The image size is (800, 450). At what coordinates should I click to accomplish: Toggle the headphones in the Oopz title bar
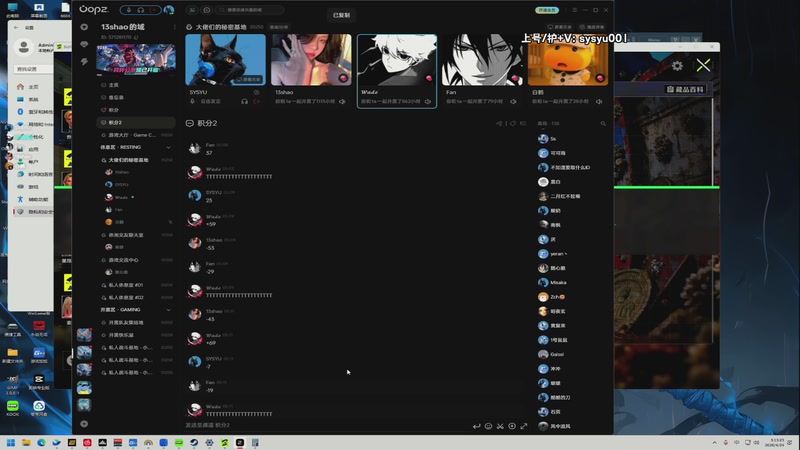click(140, 10)
